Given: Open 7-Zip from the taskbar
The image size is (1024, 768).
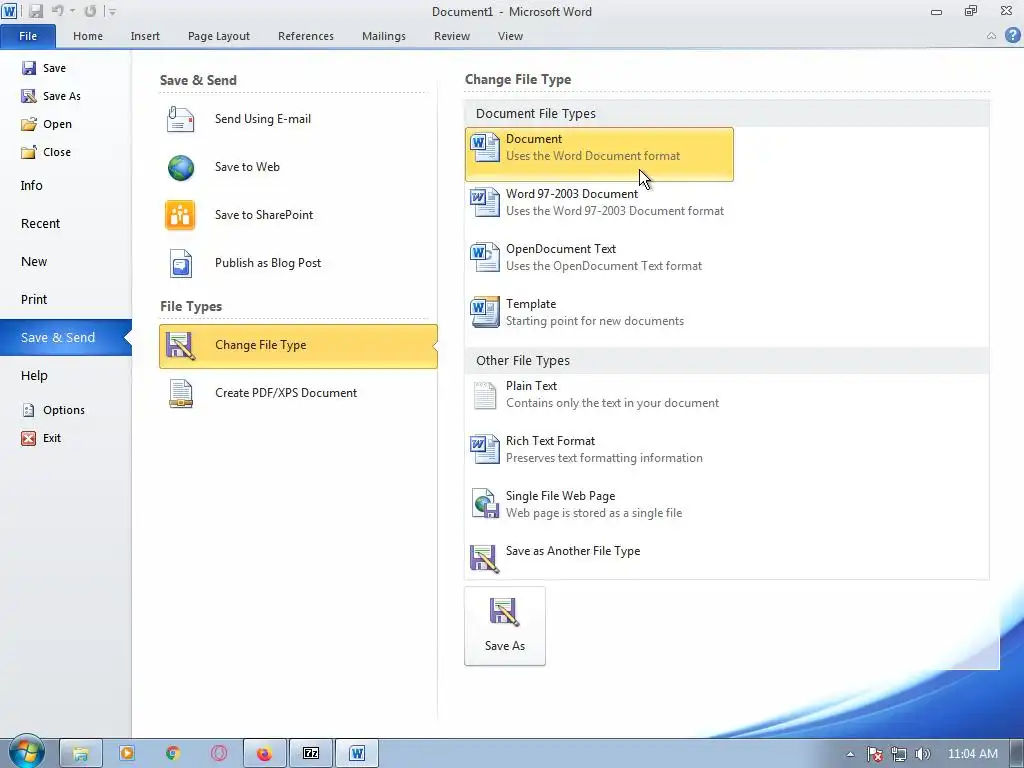Looking at the screenshot, I should tap(311, 754).
